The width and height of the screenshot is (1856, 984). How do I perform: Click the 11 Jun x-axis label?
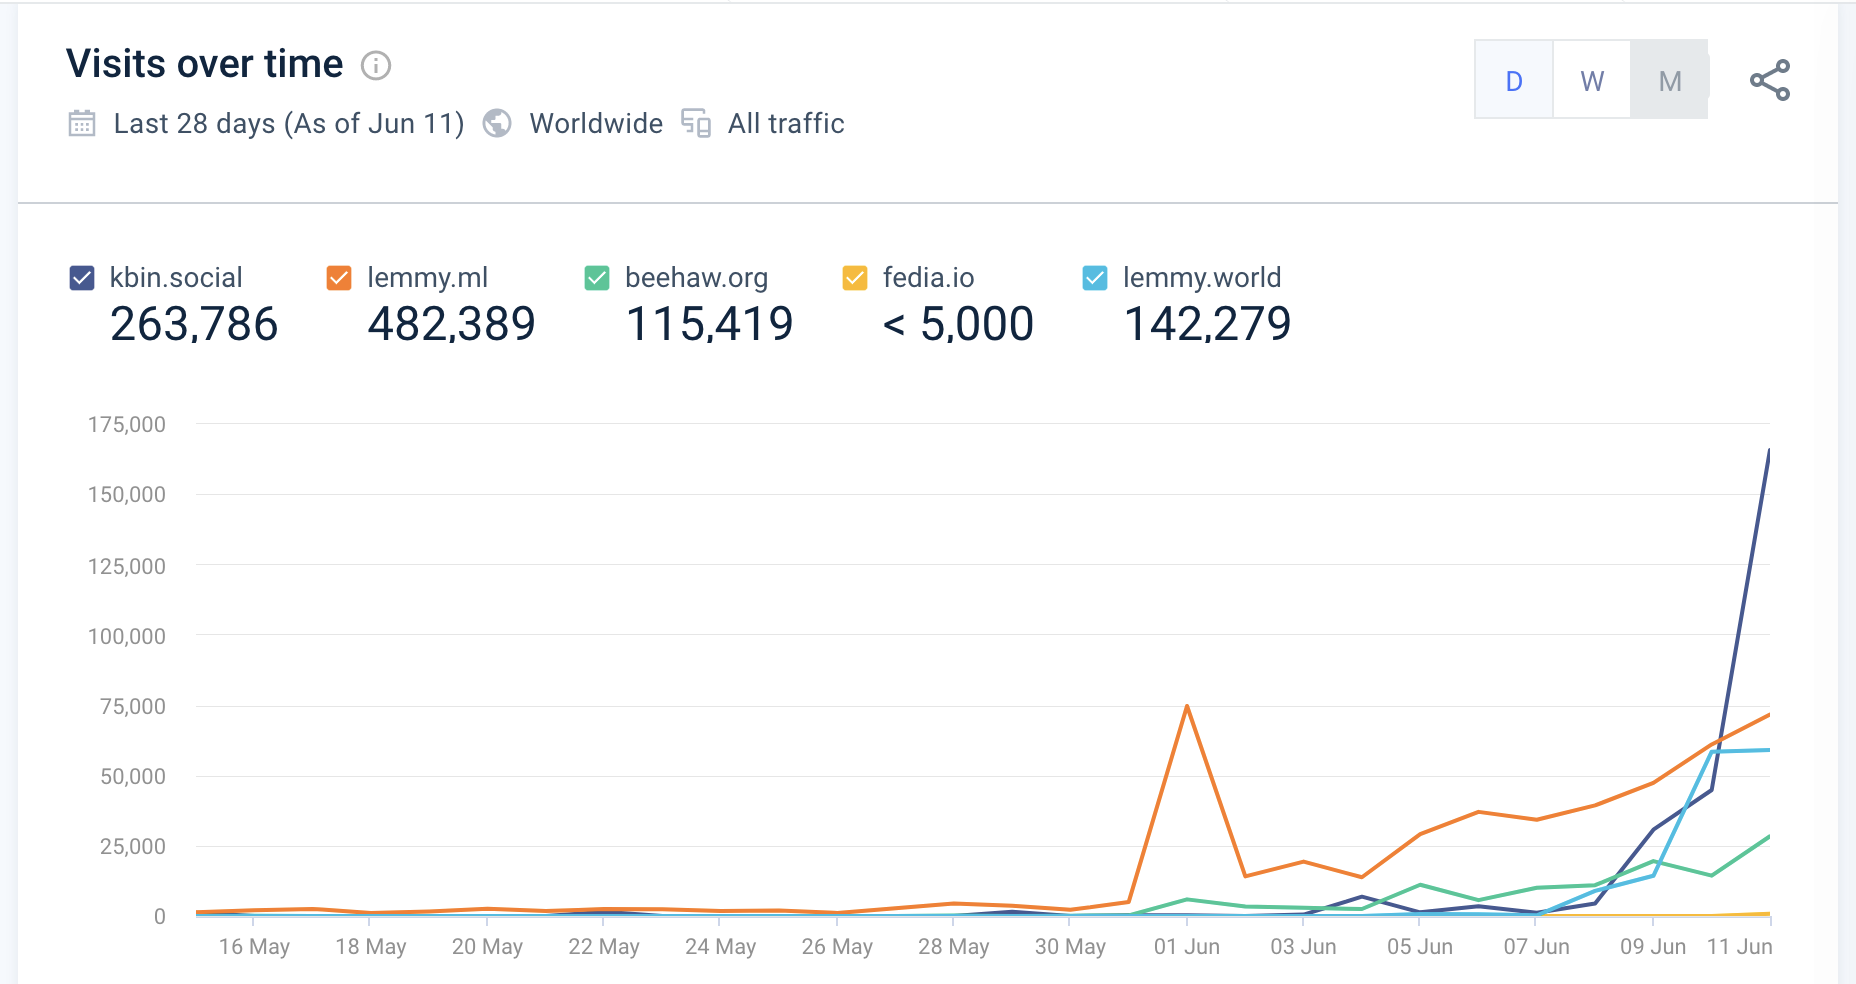[x=1739, y=946]
